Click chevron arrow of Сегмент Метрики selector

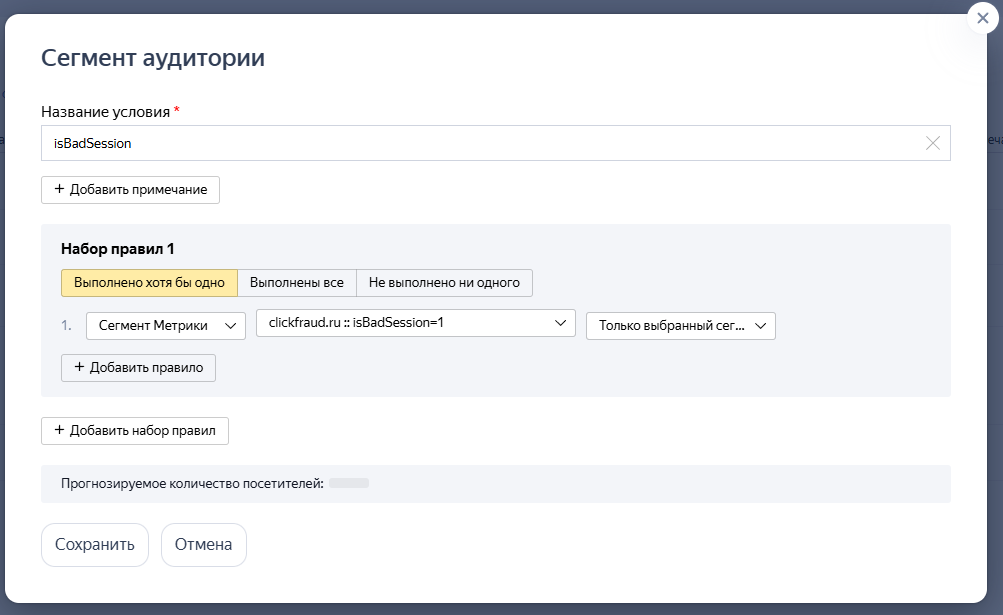[x=230, y=326]
